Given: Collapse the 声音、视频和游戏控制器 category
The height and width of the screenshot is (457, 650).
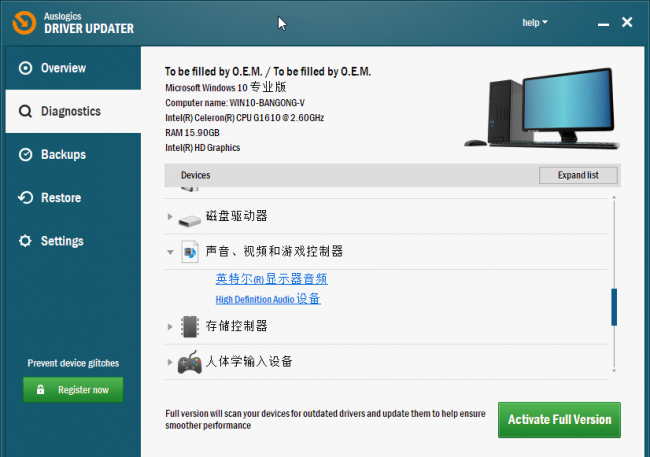Looking at the screenshot, I should pos(170,252).
